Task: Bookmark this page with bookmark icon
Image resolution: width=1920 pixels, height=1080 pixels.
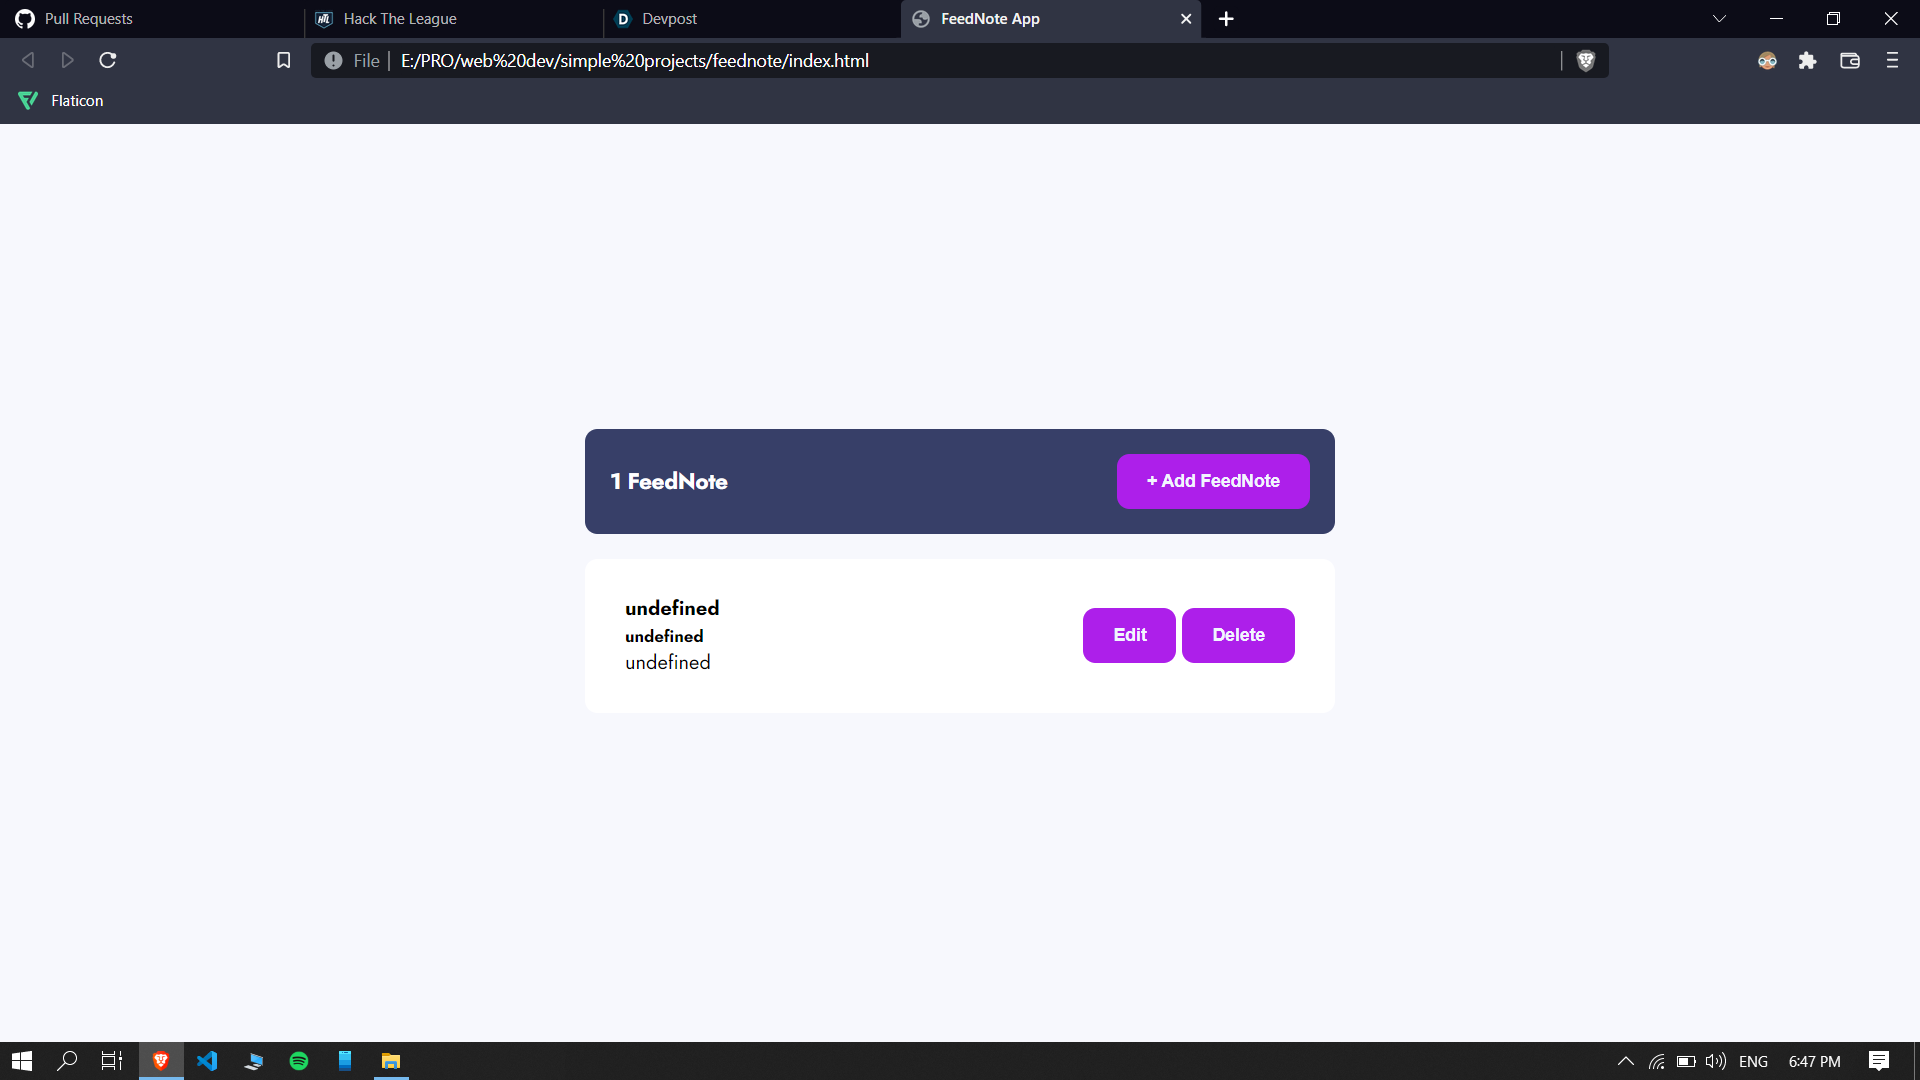Action: [x=284, y=61]
